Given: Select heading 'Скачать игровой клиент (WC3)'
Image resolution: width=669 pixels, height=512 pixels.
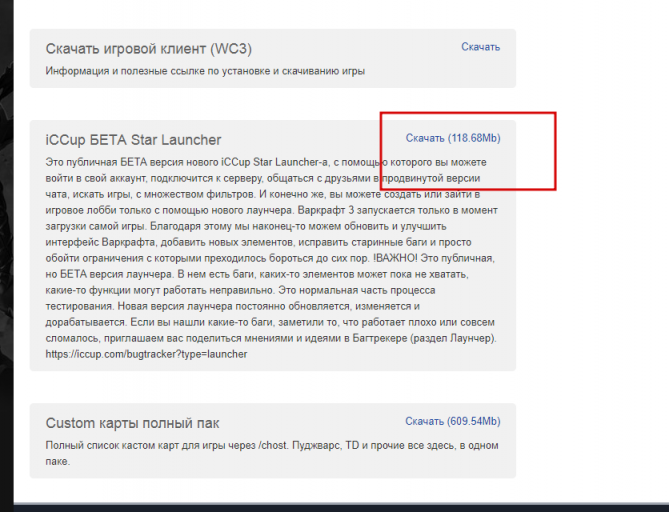Looking at the screenshot, I should (x=148, y=49).
